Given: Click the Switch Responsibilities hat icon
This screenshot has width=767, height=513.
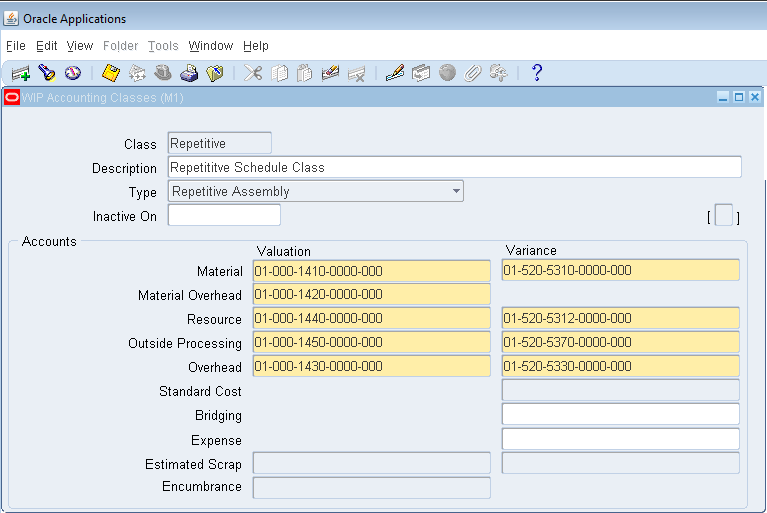Looking at the screenshot, I should [163, 73].
